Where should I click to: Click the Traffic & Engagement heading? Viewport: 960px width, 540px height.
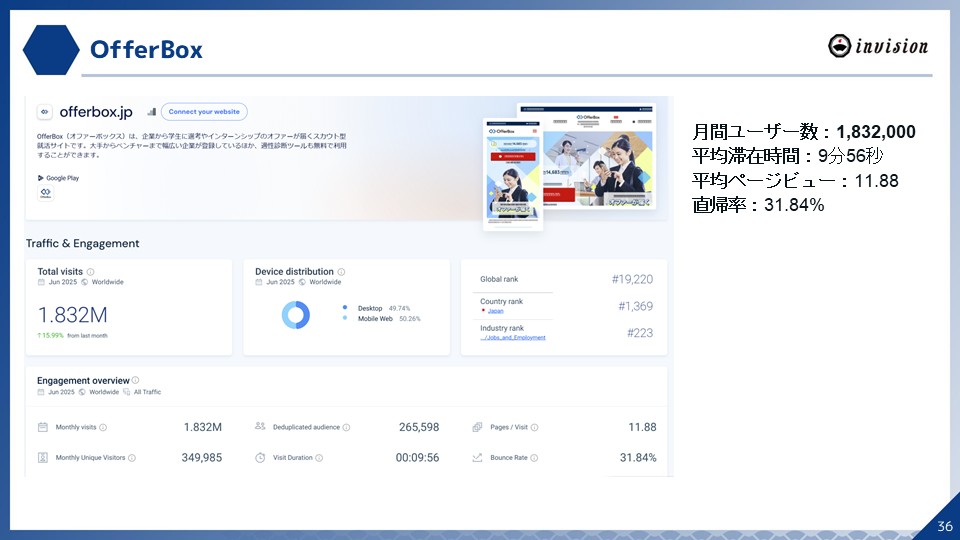[x=83, y=244]
